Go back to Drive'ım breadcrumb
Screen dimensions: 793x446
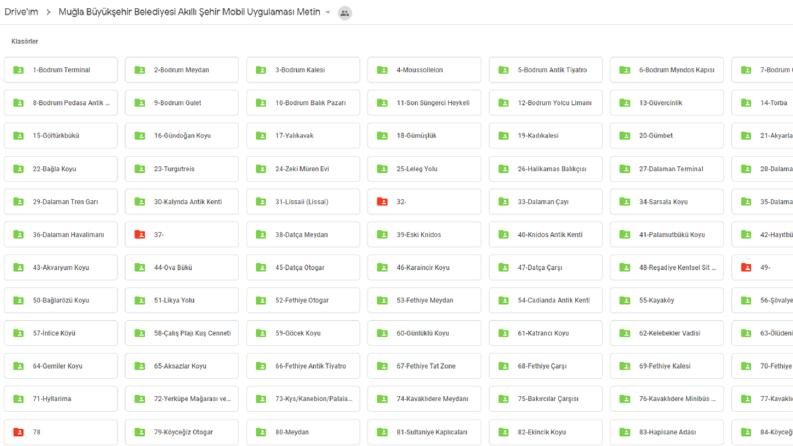point(21,12)
